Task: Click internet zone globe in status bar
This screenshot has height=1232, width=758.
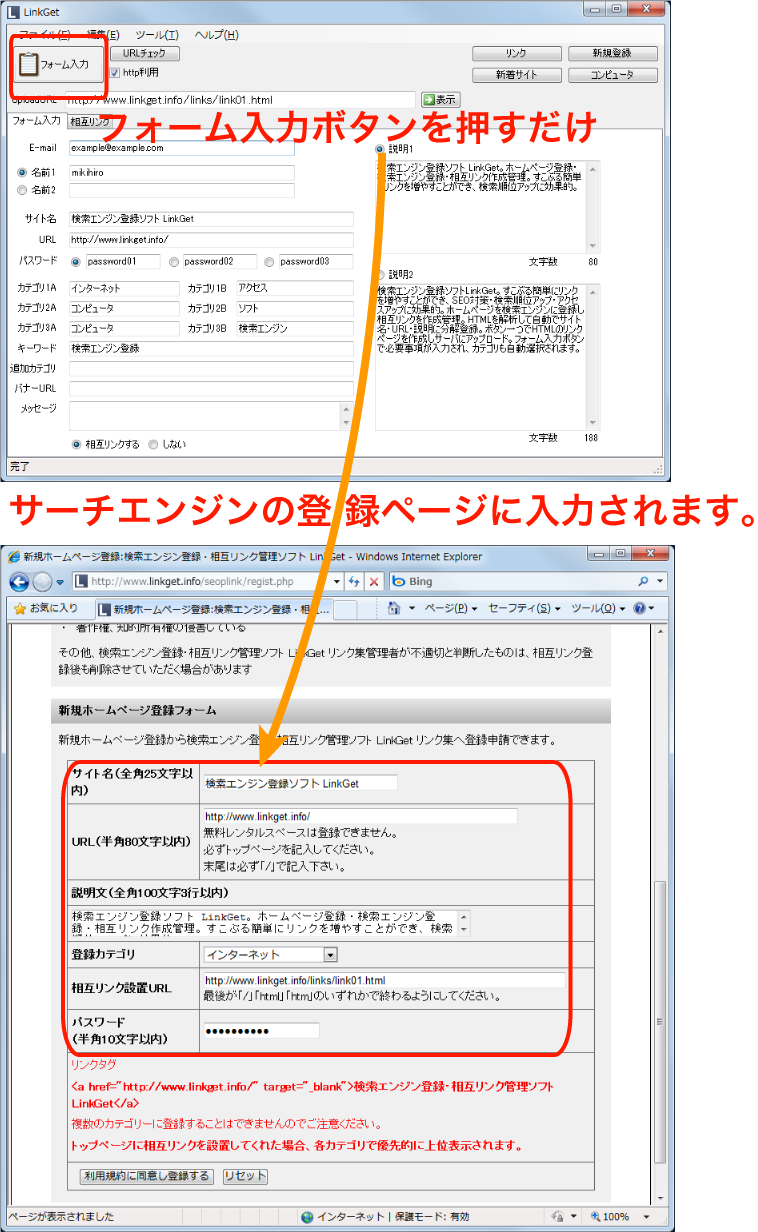Action: point(309,1217)
